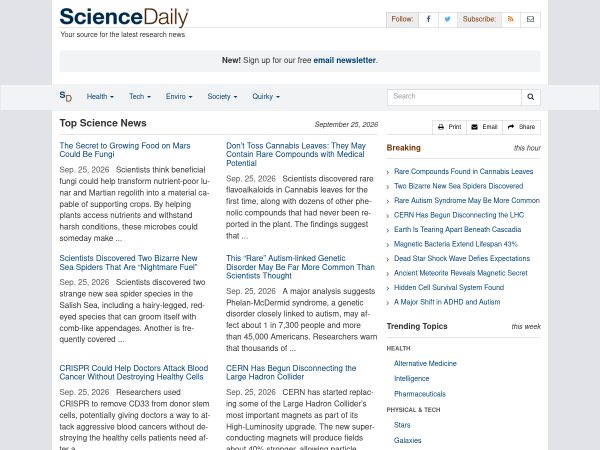Open breaking link Rare Compounds Found in Cannabis Leaves
Image resolution: width=600 pixels, height=450 pixels.
(x=463, y=171)
